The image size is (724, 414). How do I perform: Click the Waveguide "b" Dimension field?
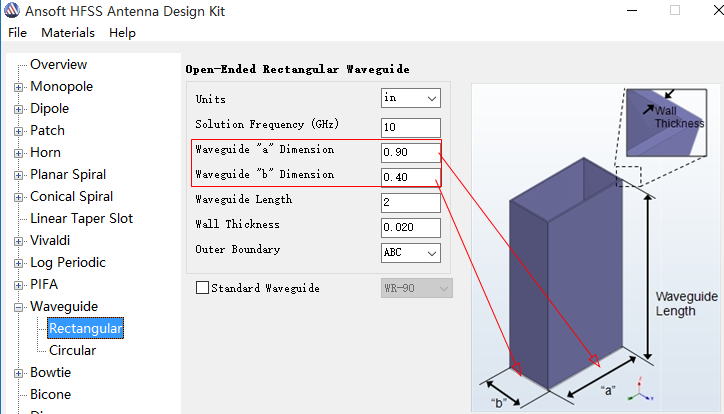click(x=410, y=177)
